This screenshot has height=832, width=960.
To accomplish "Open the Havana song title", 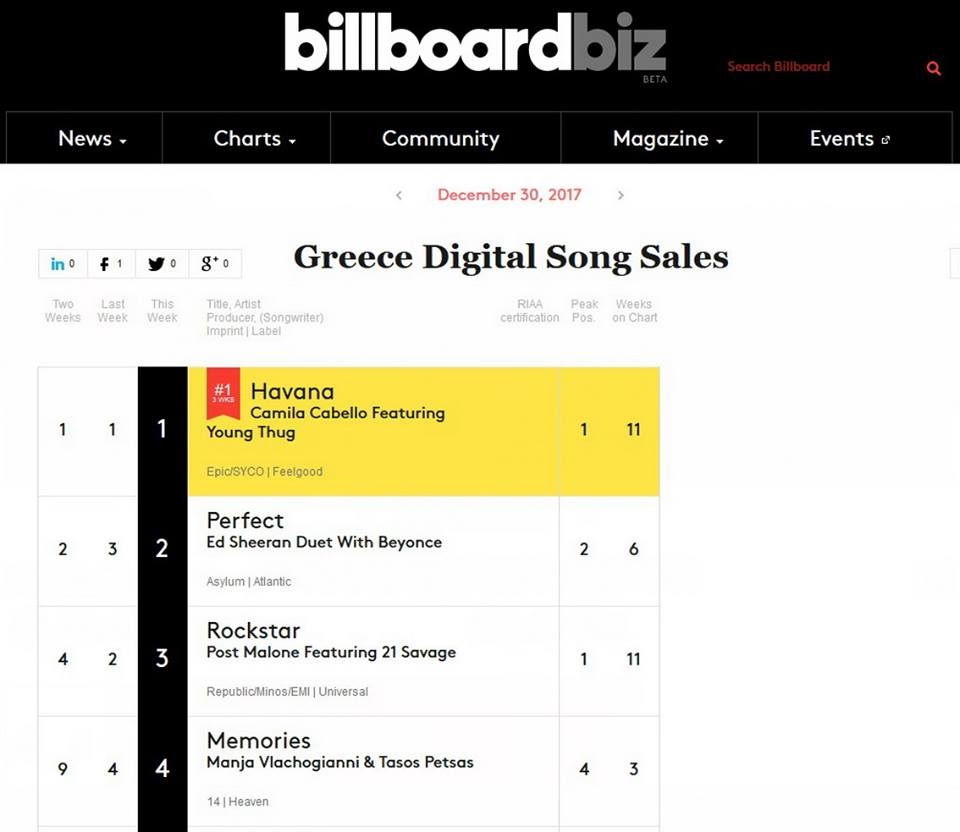I will click(x=293, y=391).
